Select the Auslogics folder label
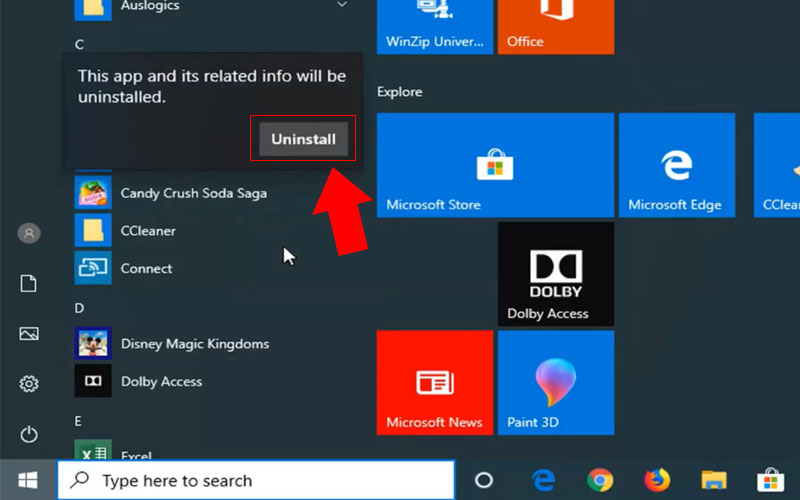Screen dimensions: 800x500 click(x=150, y=6)
